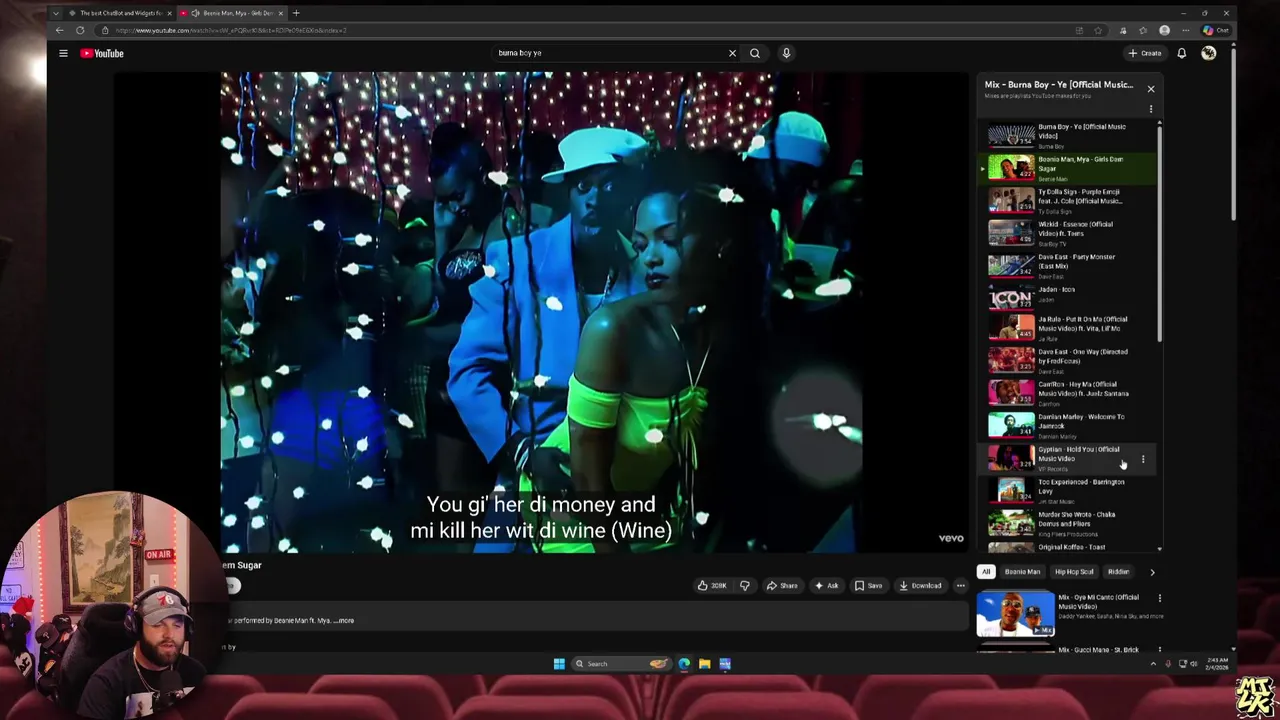
Task: Start voice search with microphone
Action: click(x=786, y=53)
